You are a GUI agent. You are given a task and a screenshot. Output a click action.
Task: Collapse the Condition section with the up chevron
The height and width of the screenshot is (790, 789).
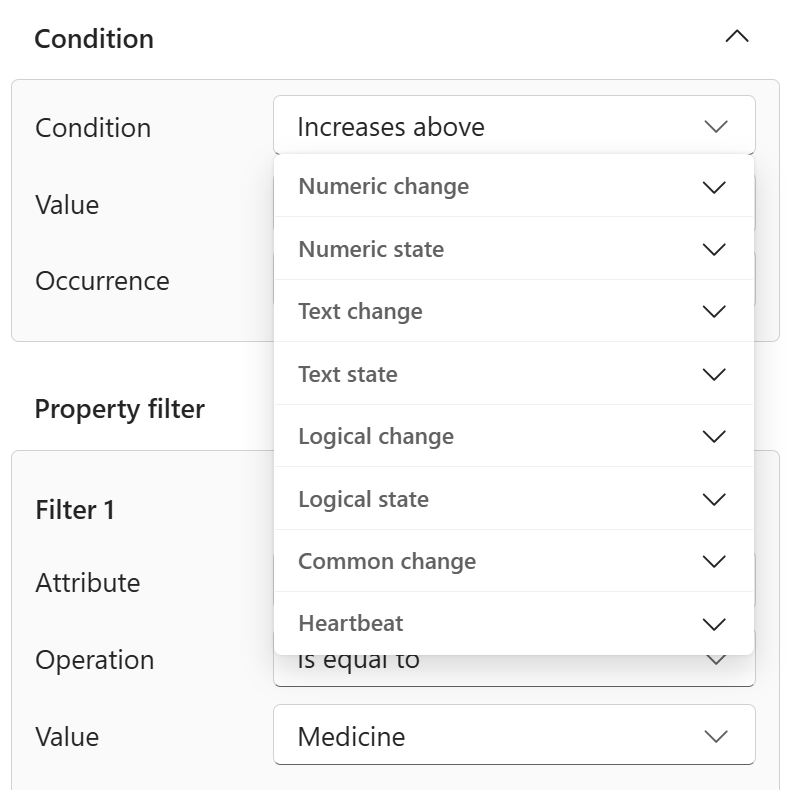coord(737,37)
